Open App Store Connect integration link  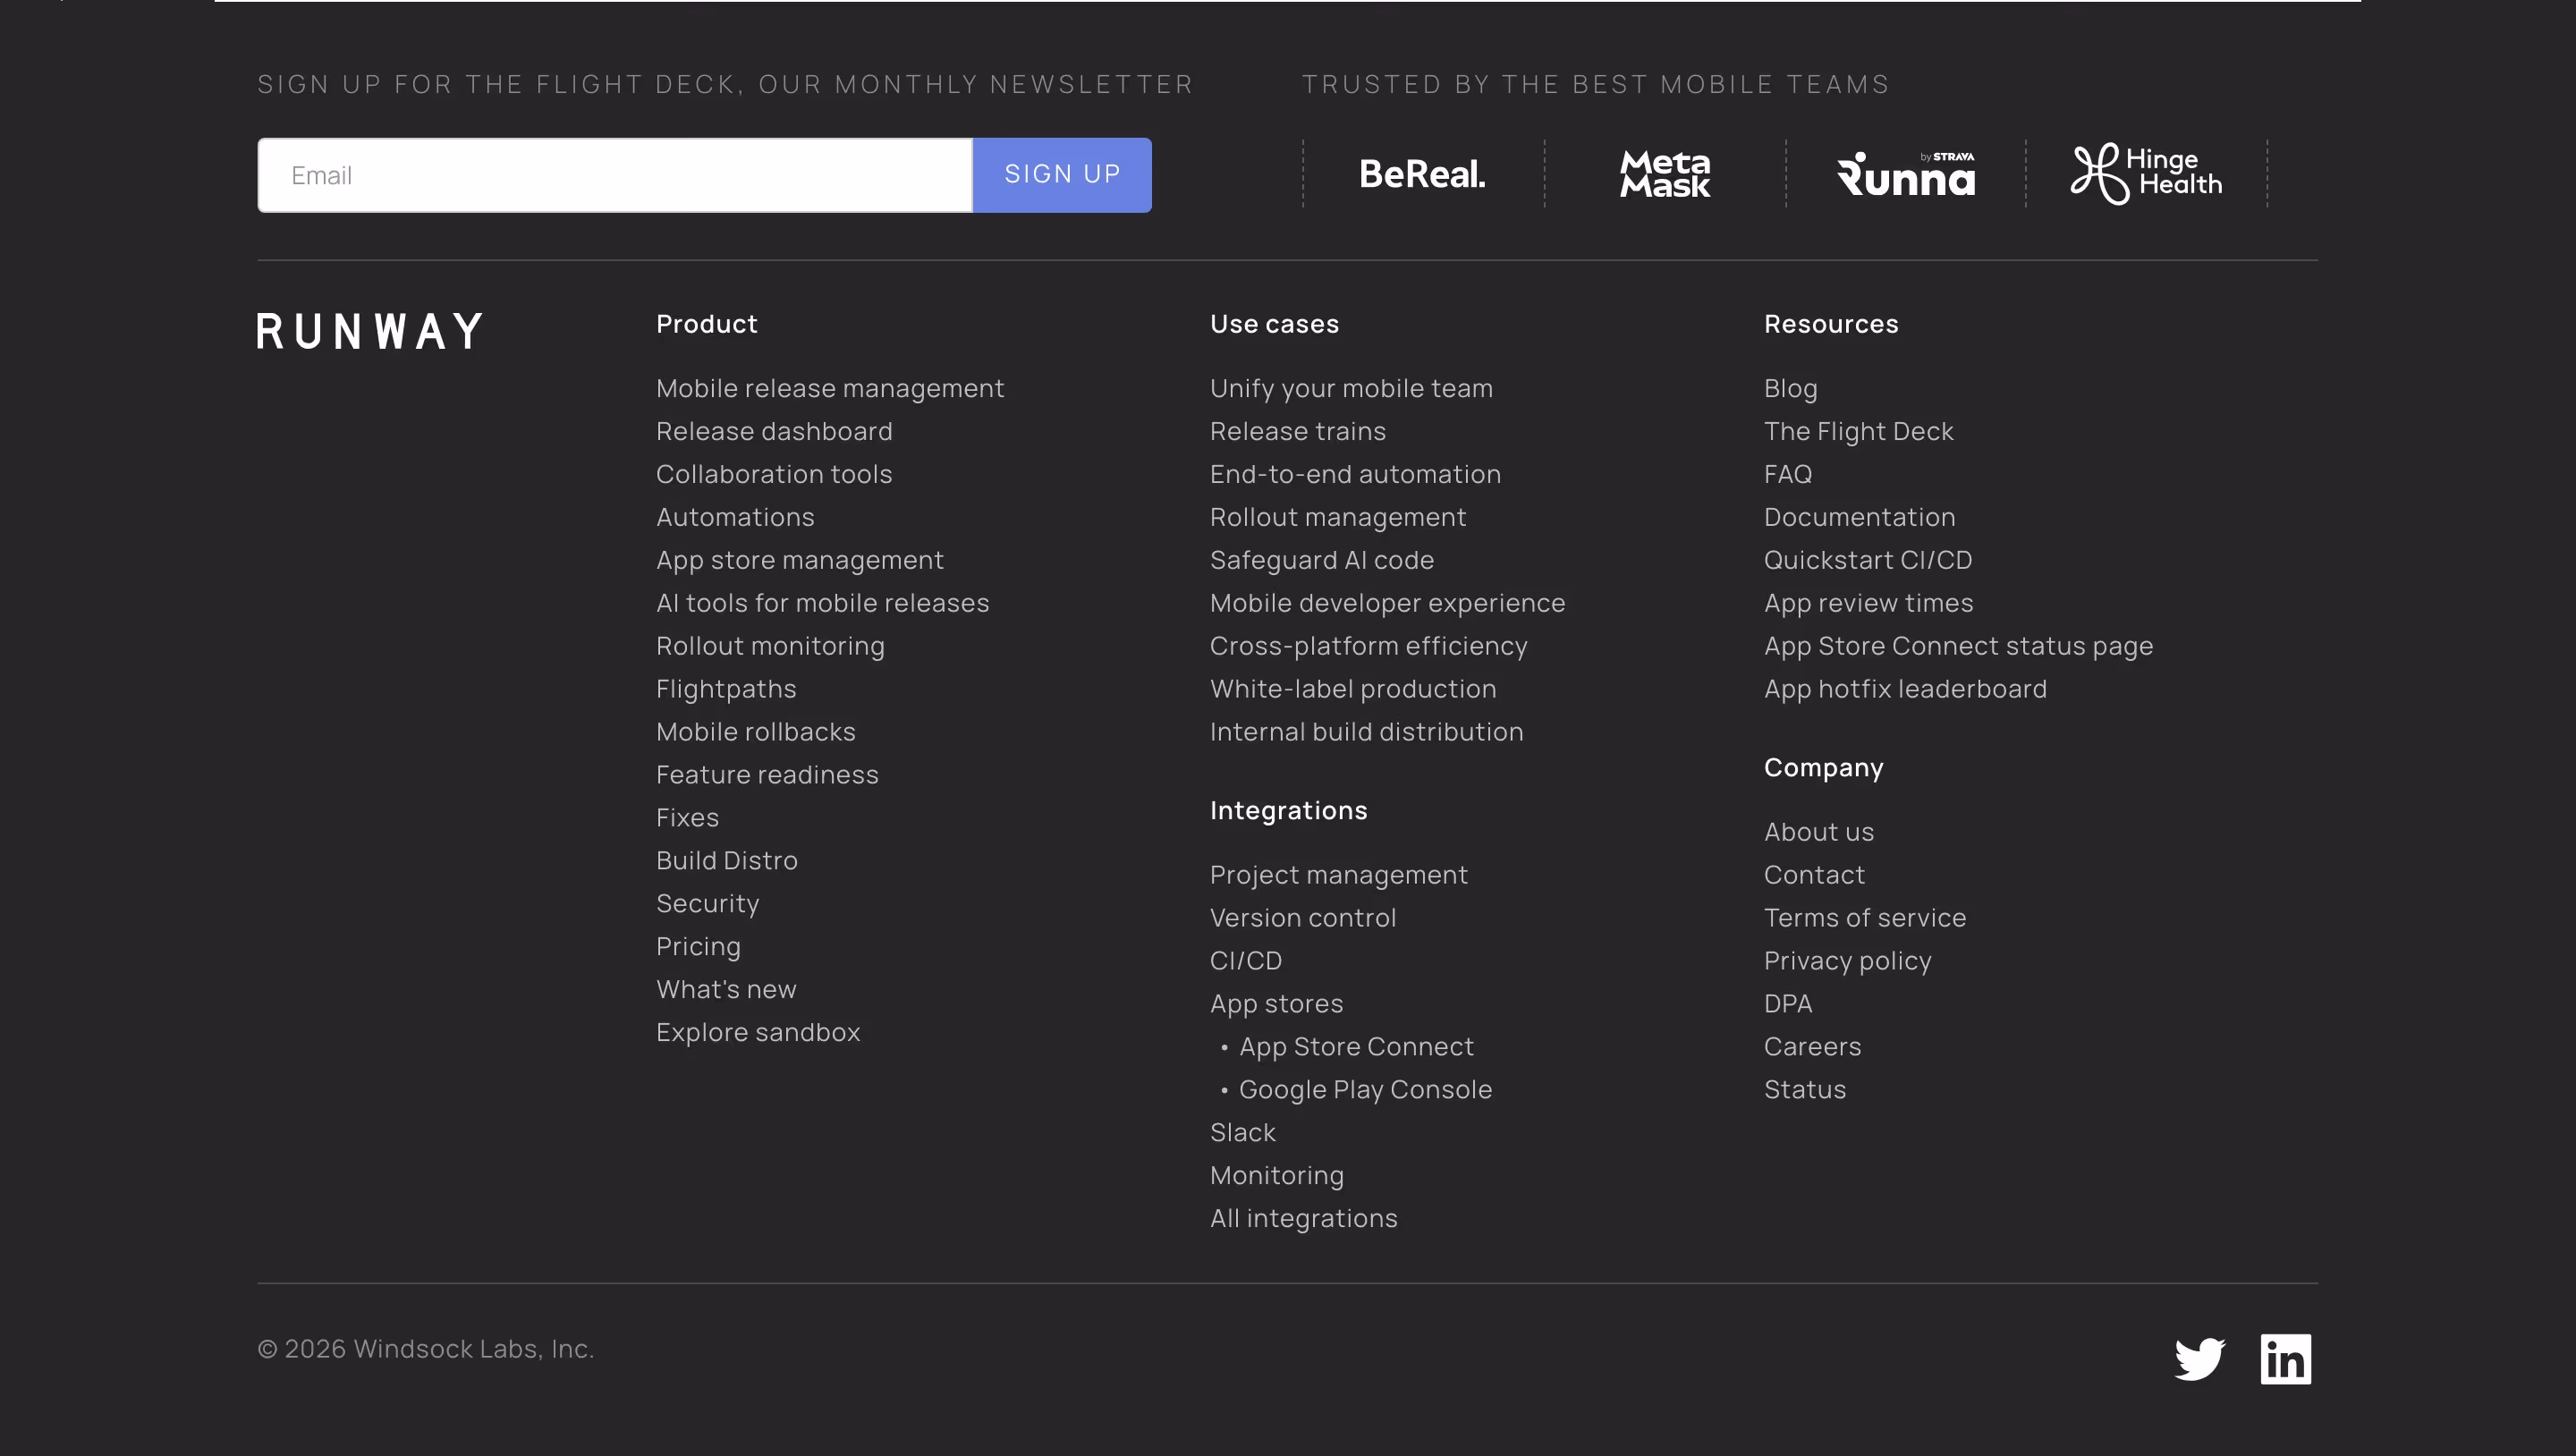(x=1356, y=1047)
